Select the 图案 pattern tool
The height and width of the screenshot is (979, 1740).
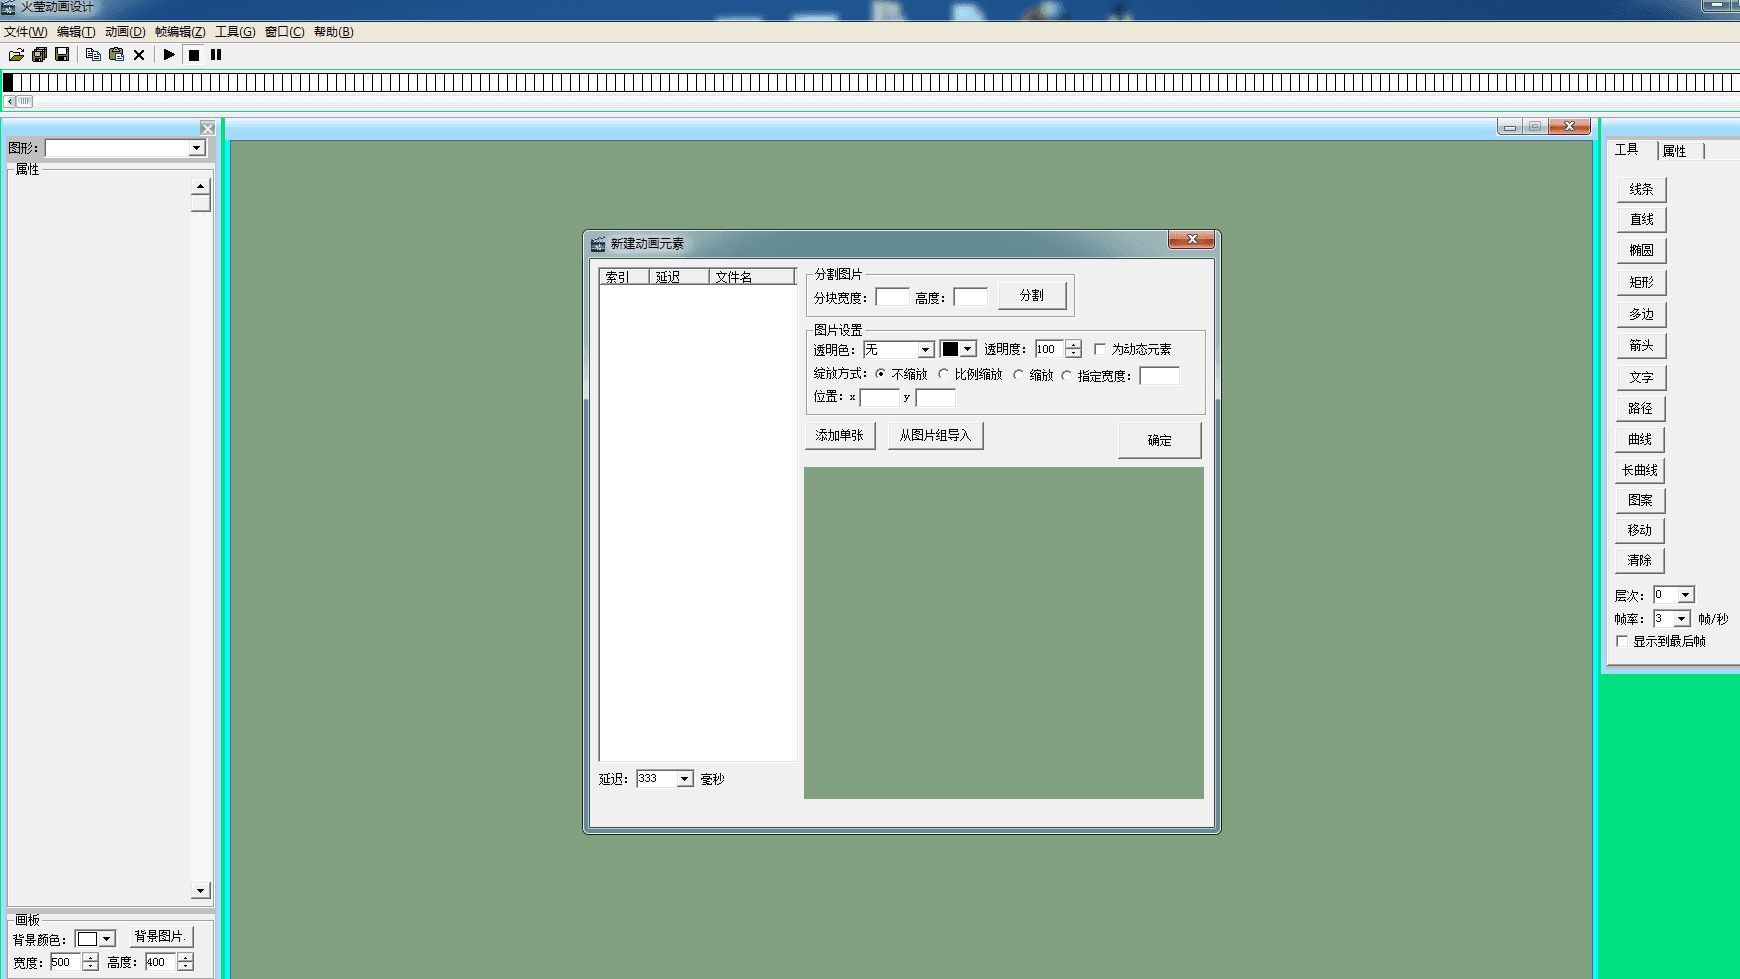click(1640, 500)
